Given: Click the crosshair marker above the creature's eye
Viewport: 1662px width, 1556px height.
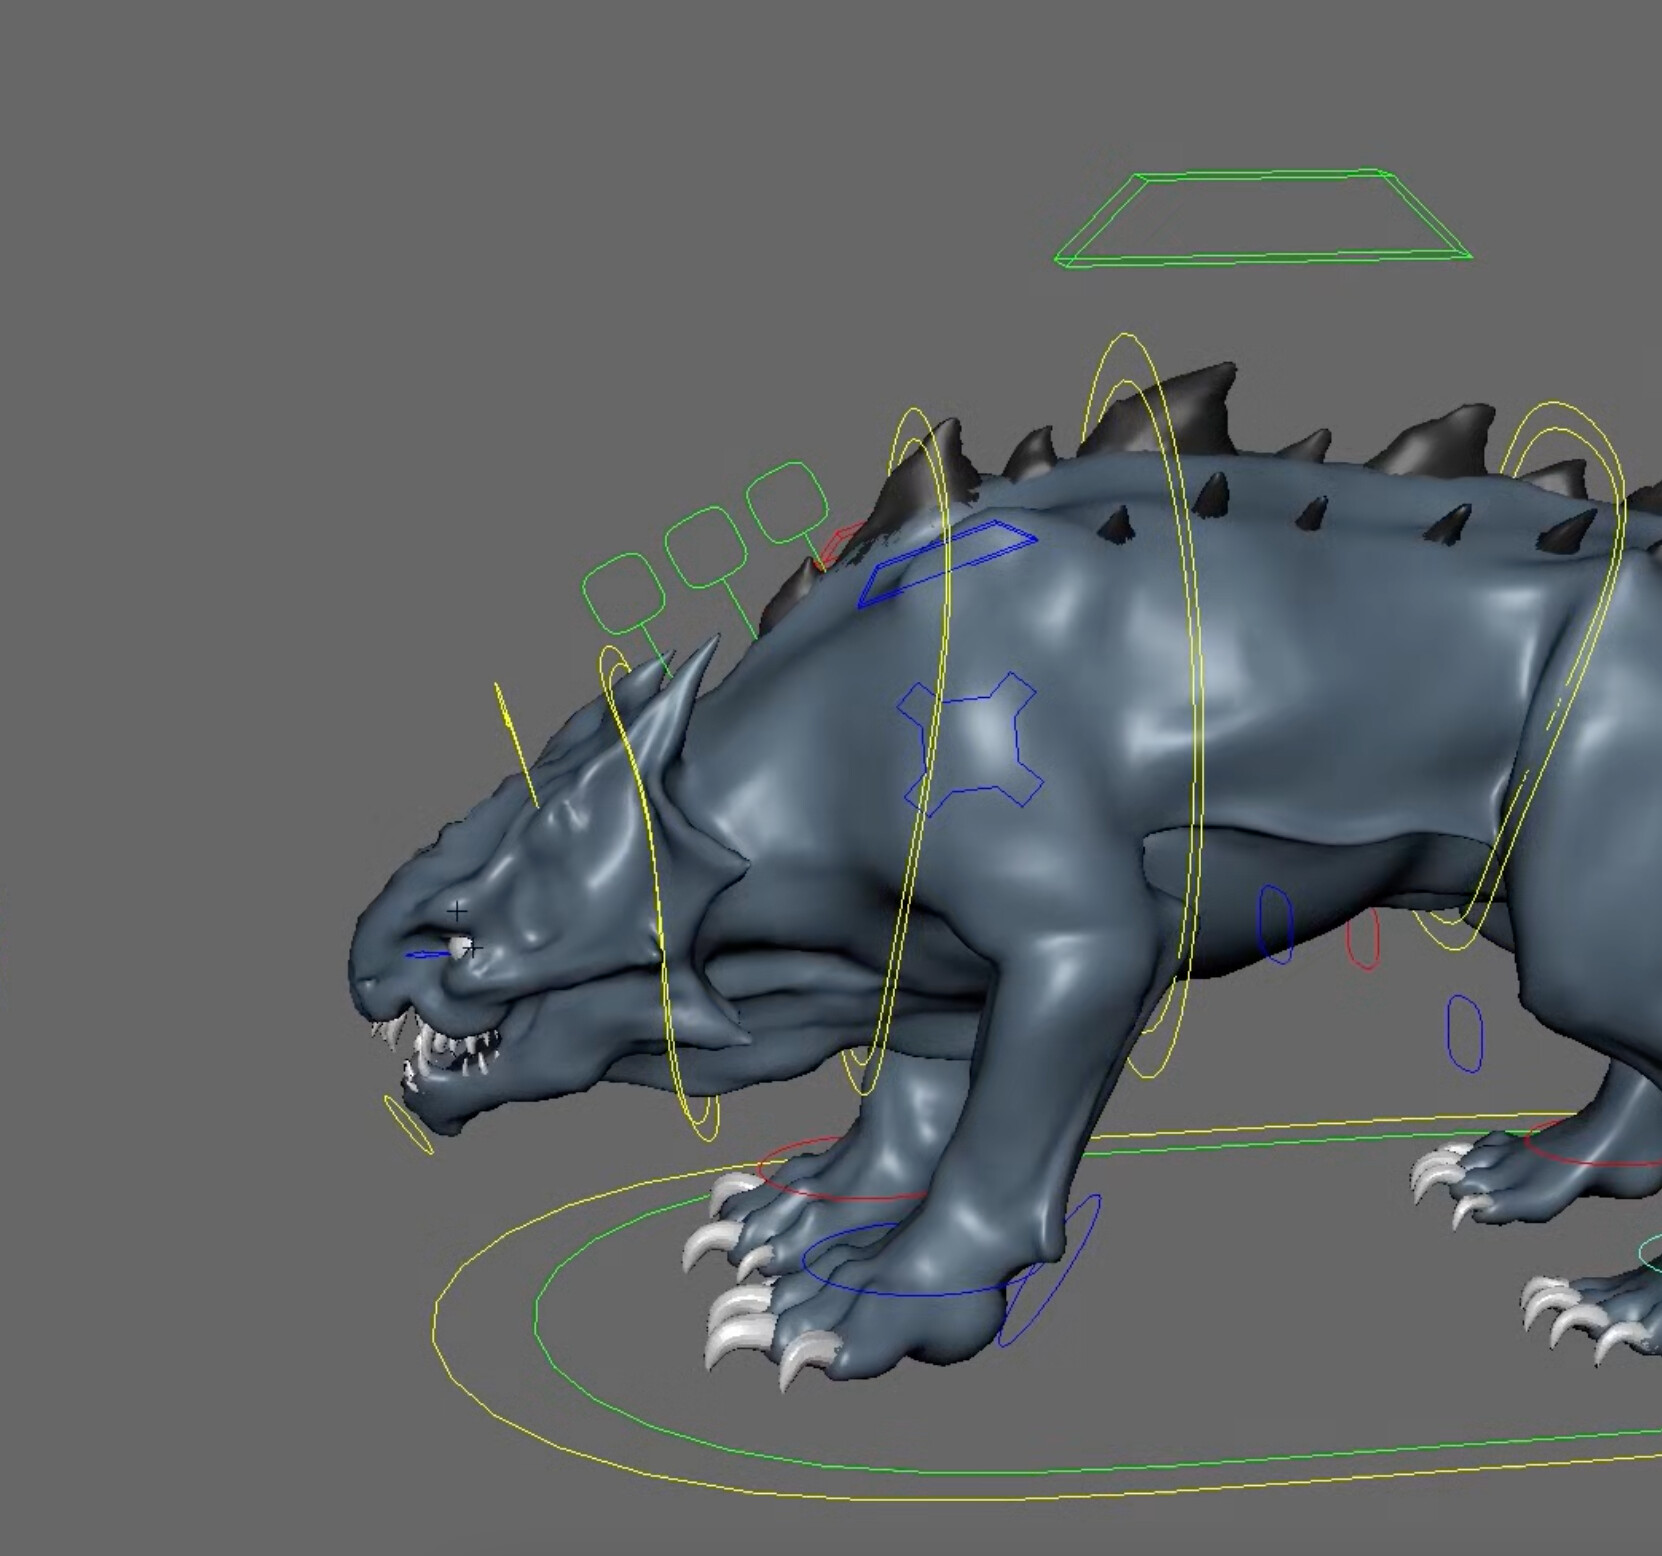Looking at the screenshot, I should [x=456, y=911].
